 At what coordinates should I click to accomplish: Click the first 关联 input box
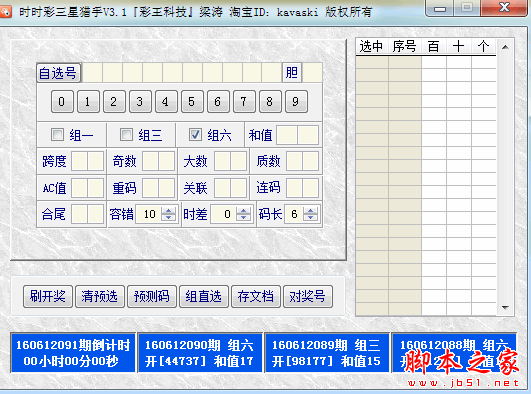click(222, 188)
